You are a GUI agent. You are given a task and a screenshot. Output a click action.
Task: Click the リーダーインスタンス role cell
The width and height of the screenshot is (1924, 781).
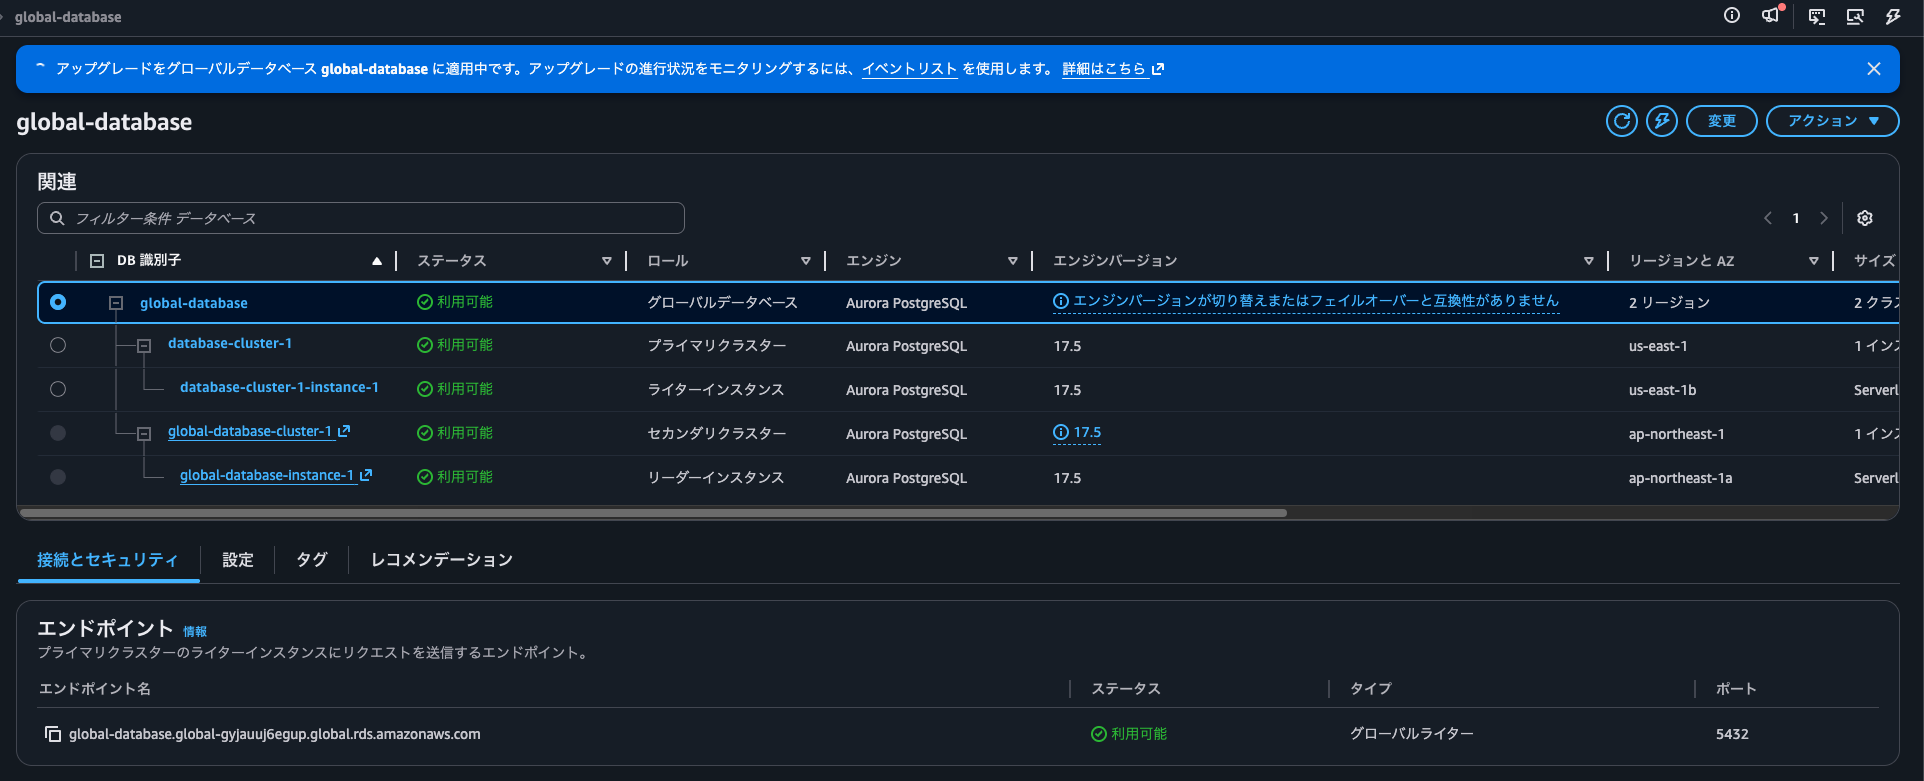coord(715,478)
